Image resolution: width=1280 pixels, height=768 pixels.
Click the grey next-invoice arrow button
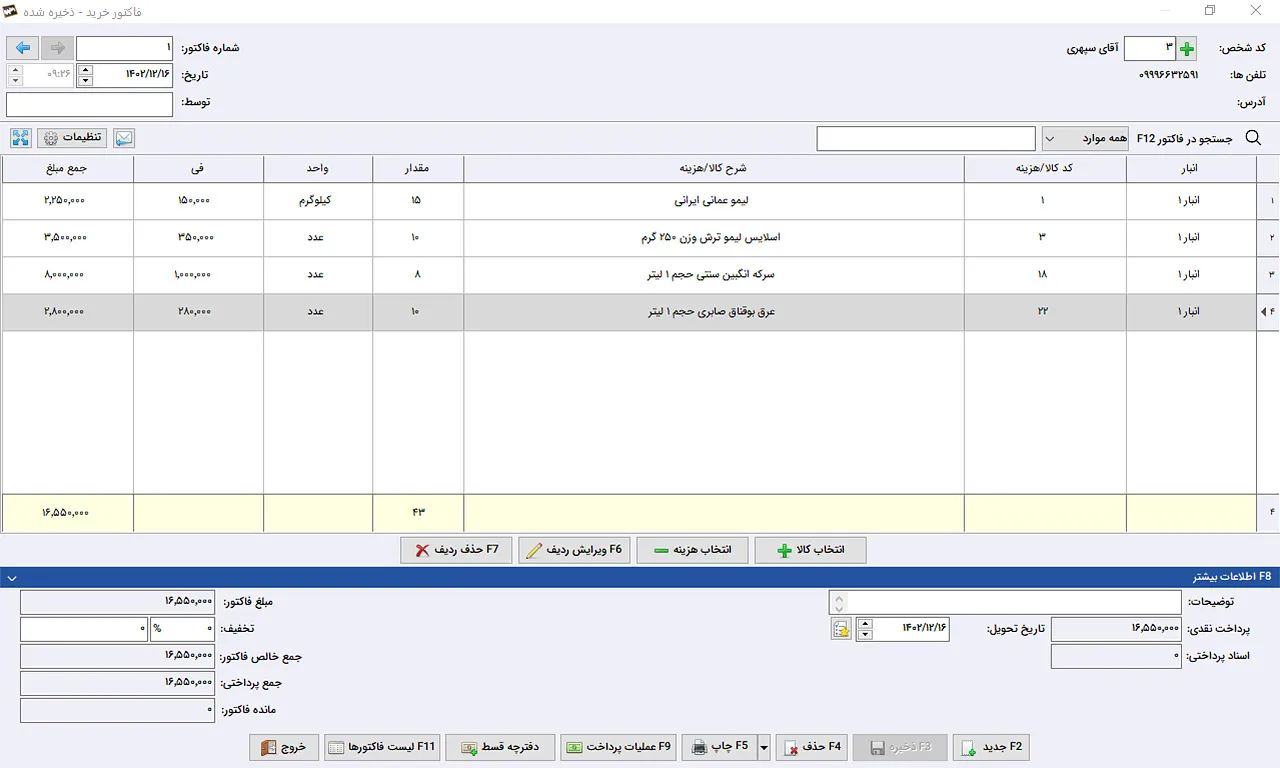click(57, 48)
